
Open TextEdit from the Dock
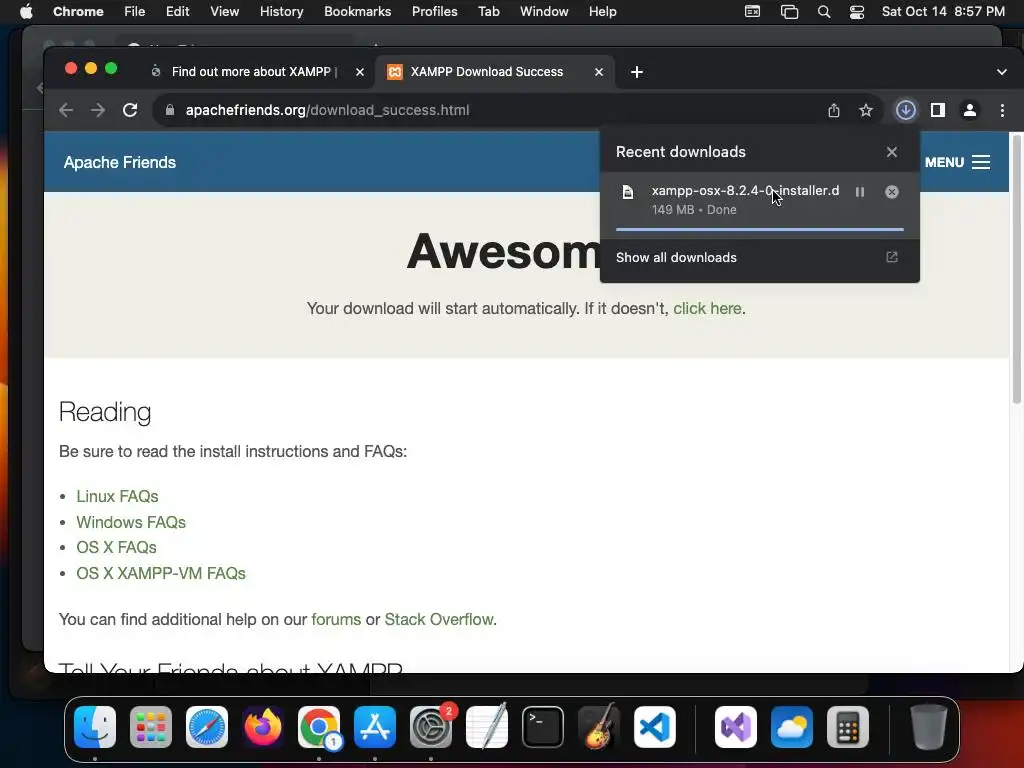487,727
